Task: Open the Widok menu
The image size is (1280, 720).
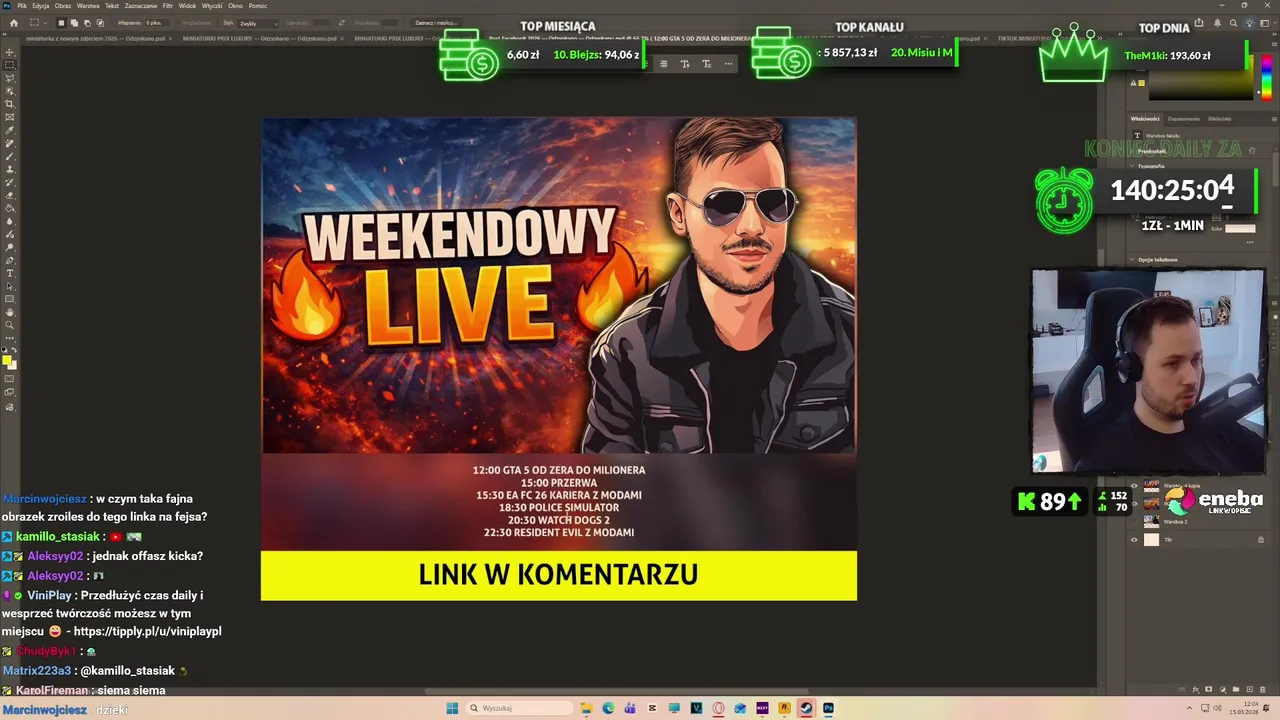Action: 187,6
